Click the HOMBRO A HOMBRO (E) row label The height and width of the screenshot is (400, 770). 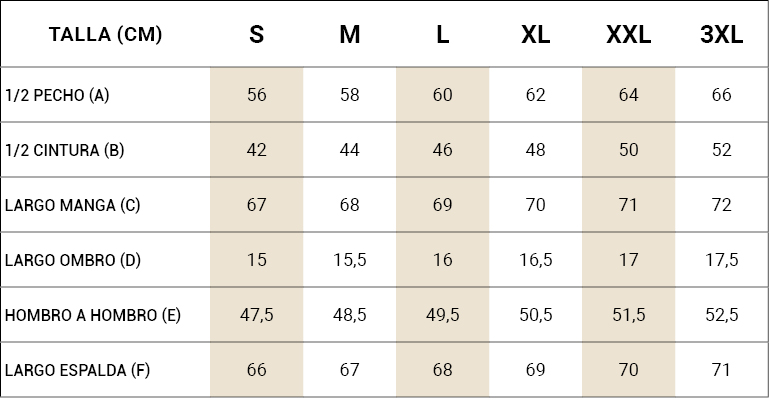[x=93, y=315]
